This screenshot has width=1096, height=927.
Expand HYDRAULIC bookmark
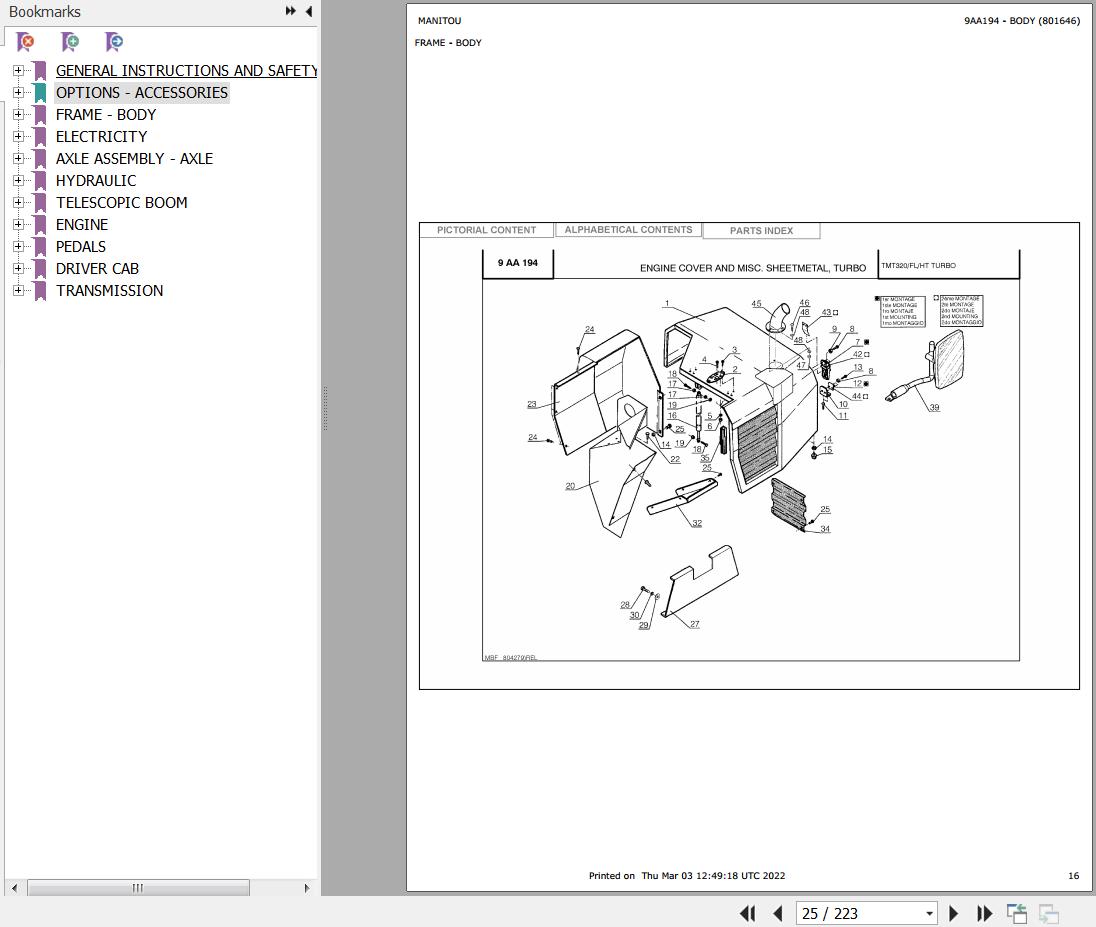pyautogui.click(x=18, y=180)
